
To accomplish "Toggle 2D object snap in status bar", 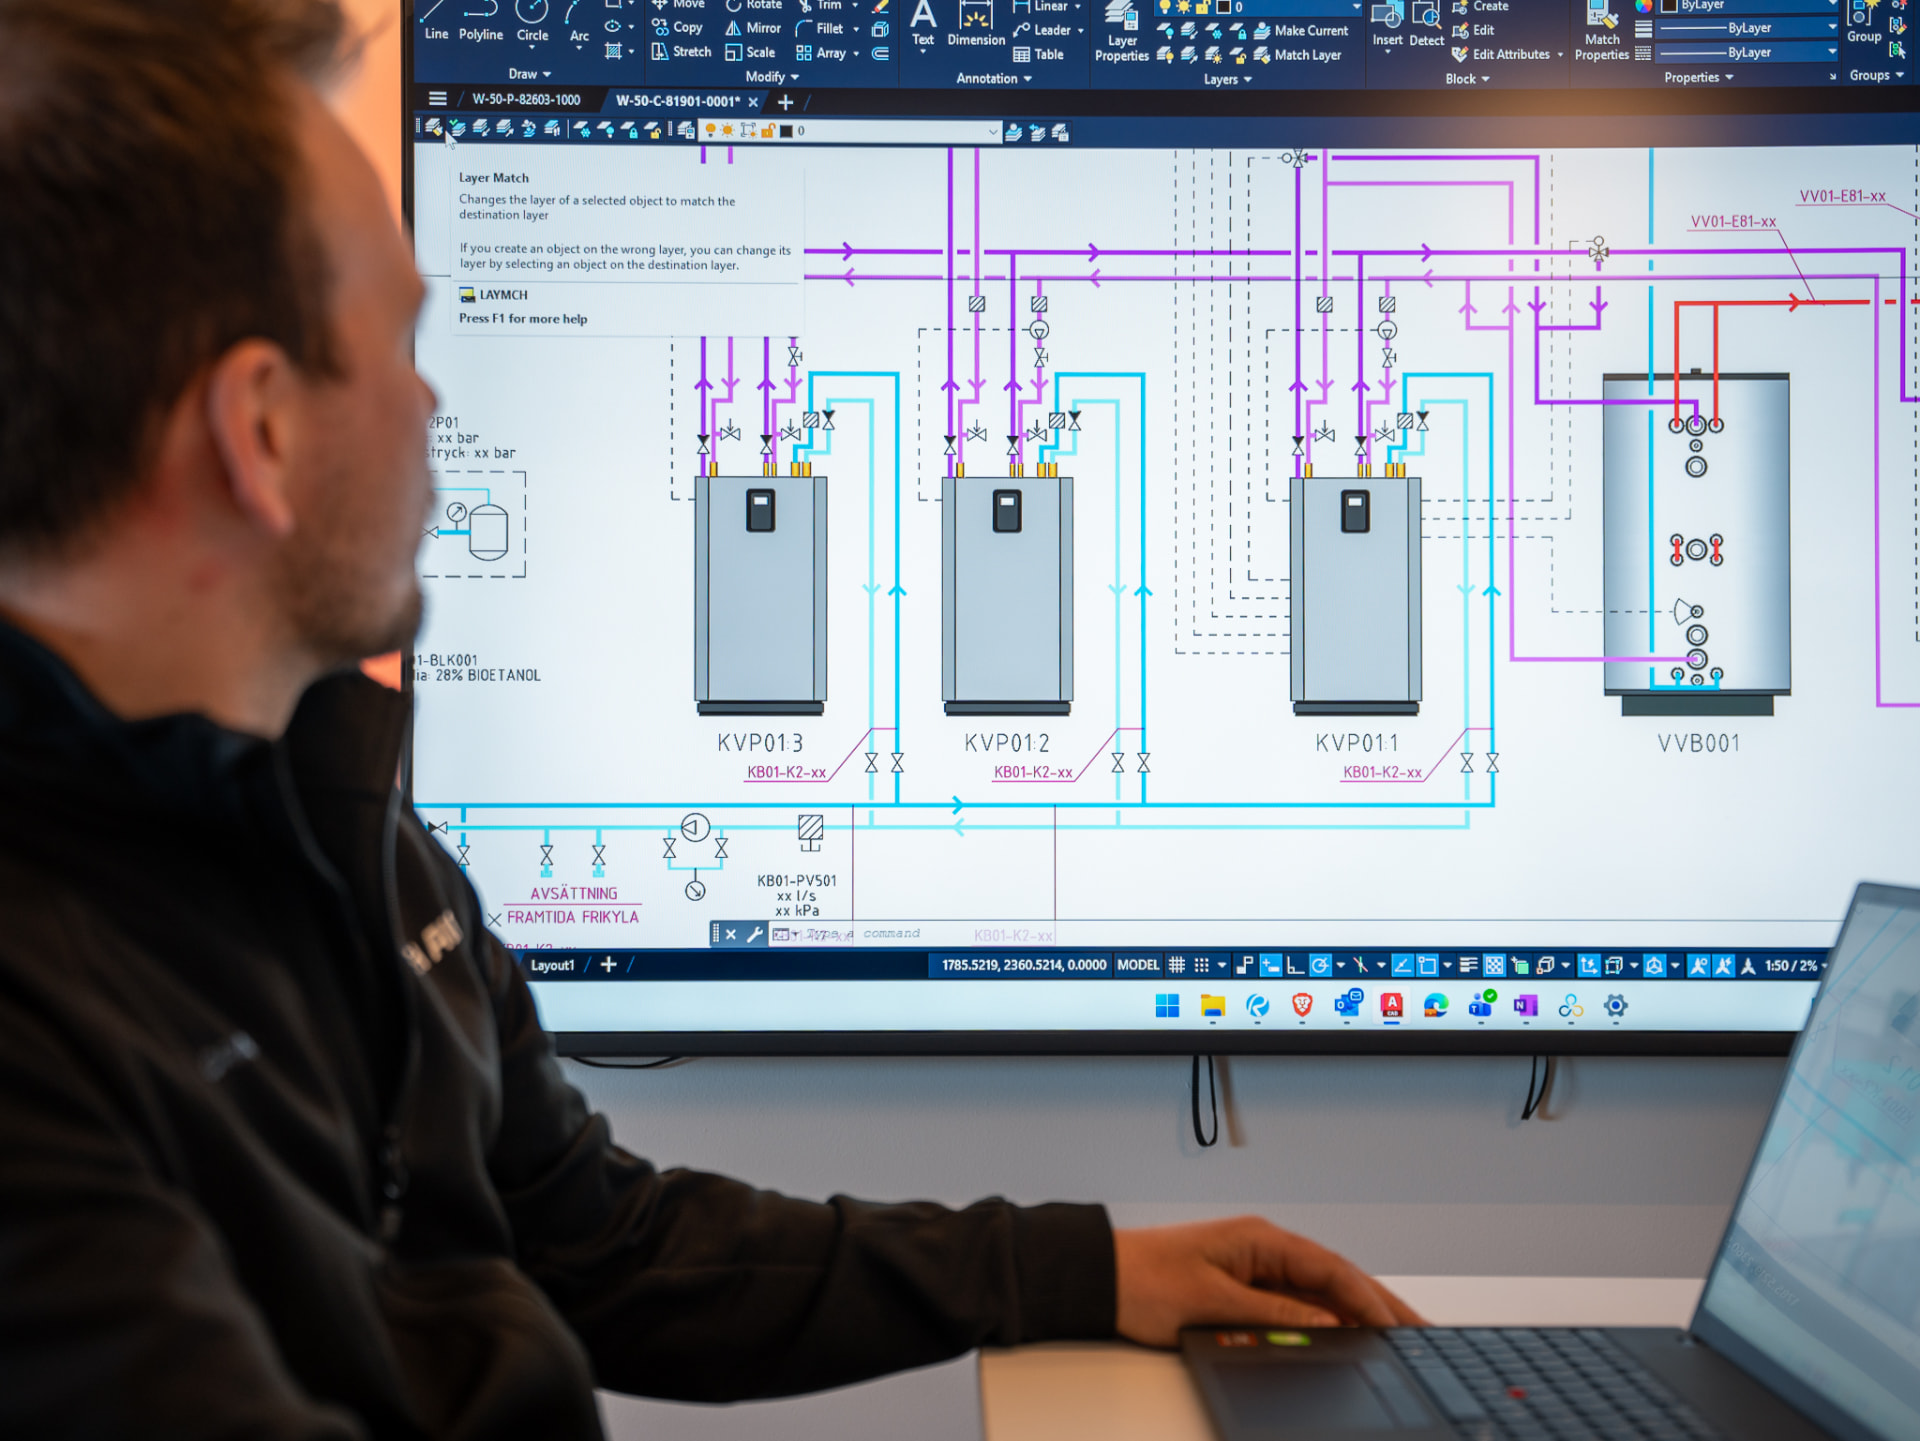I will (x=1427, y=965).
